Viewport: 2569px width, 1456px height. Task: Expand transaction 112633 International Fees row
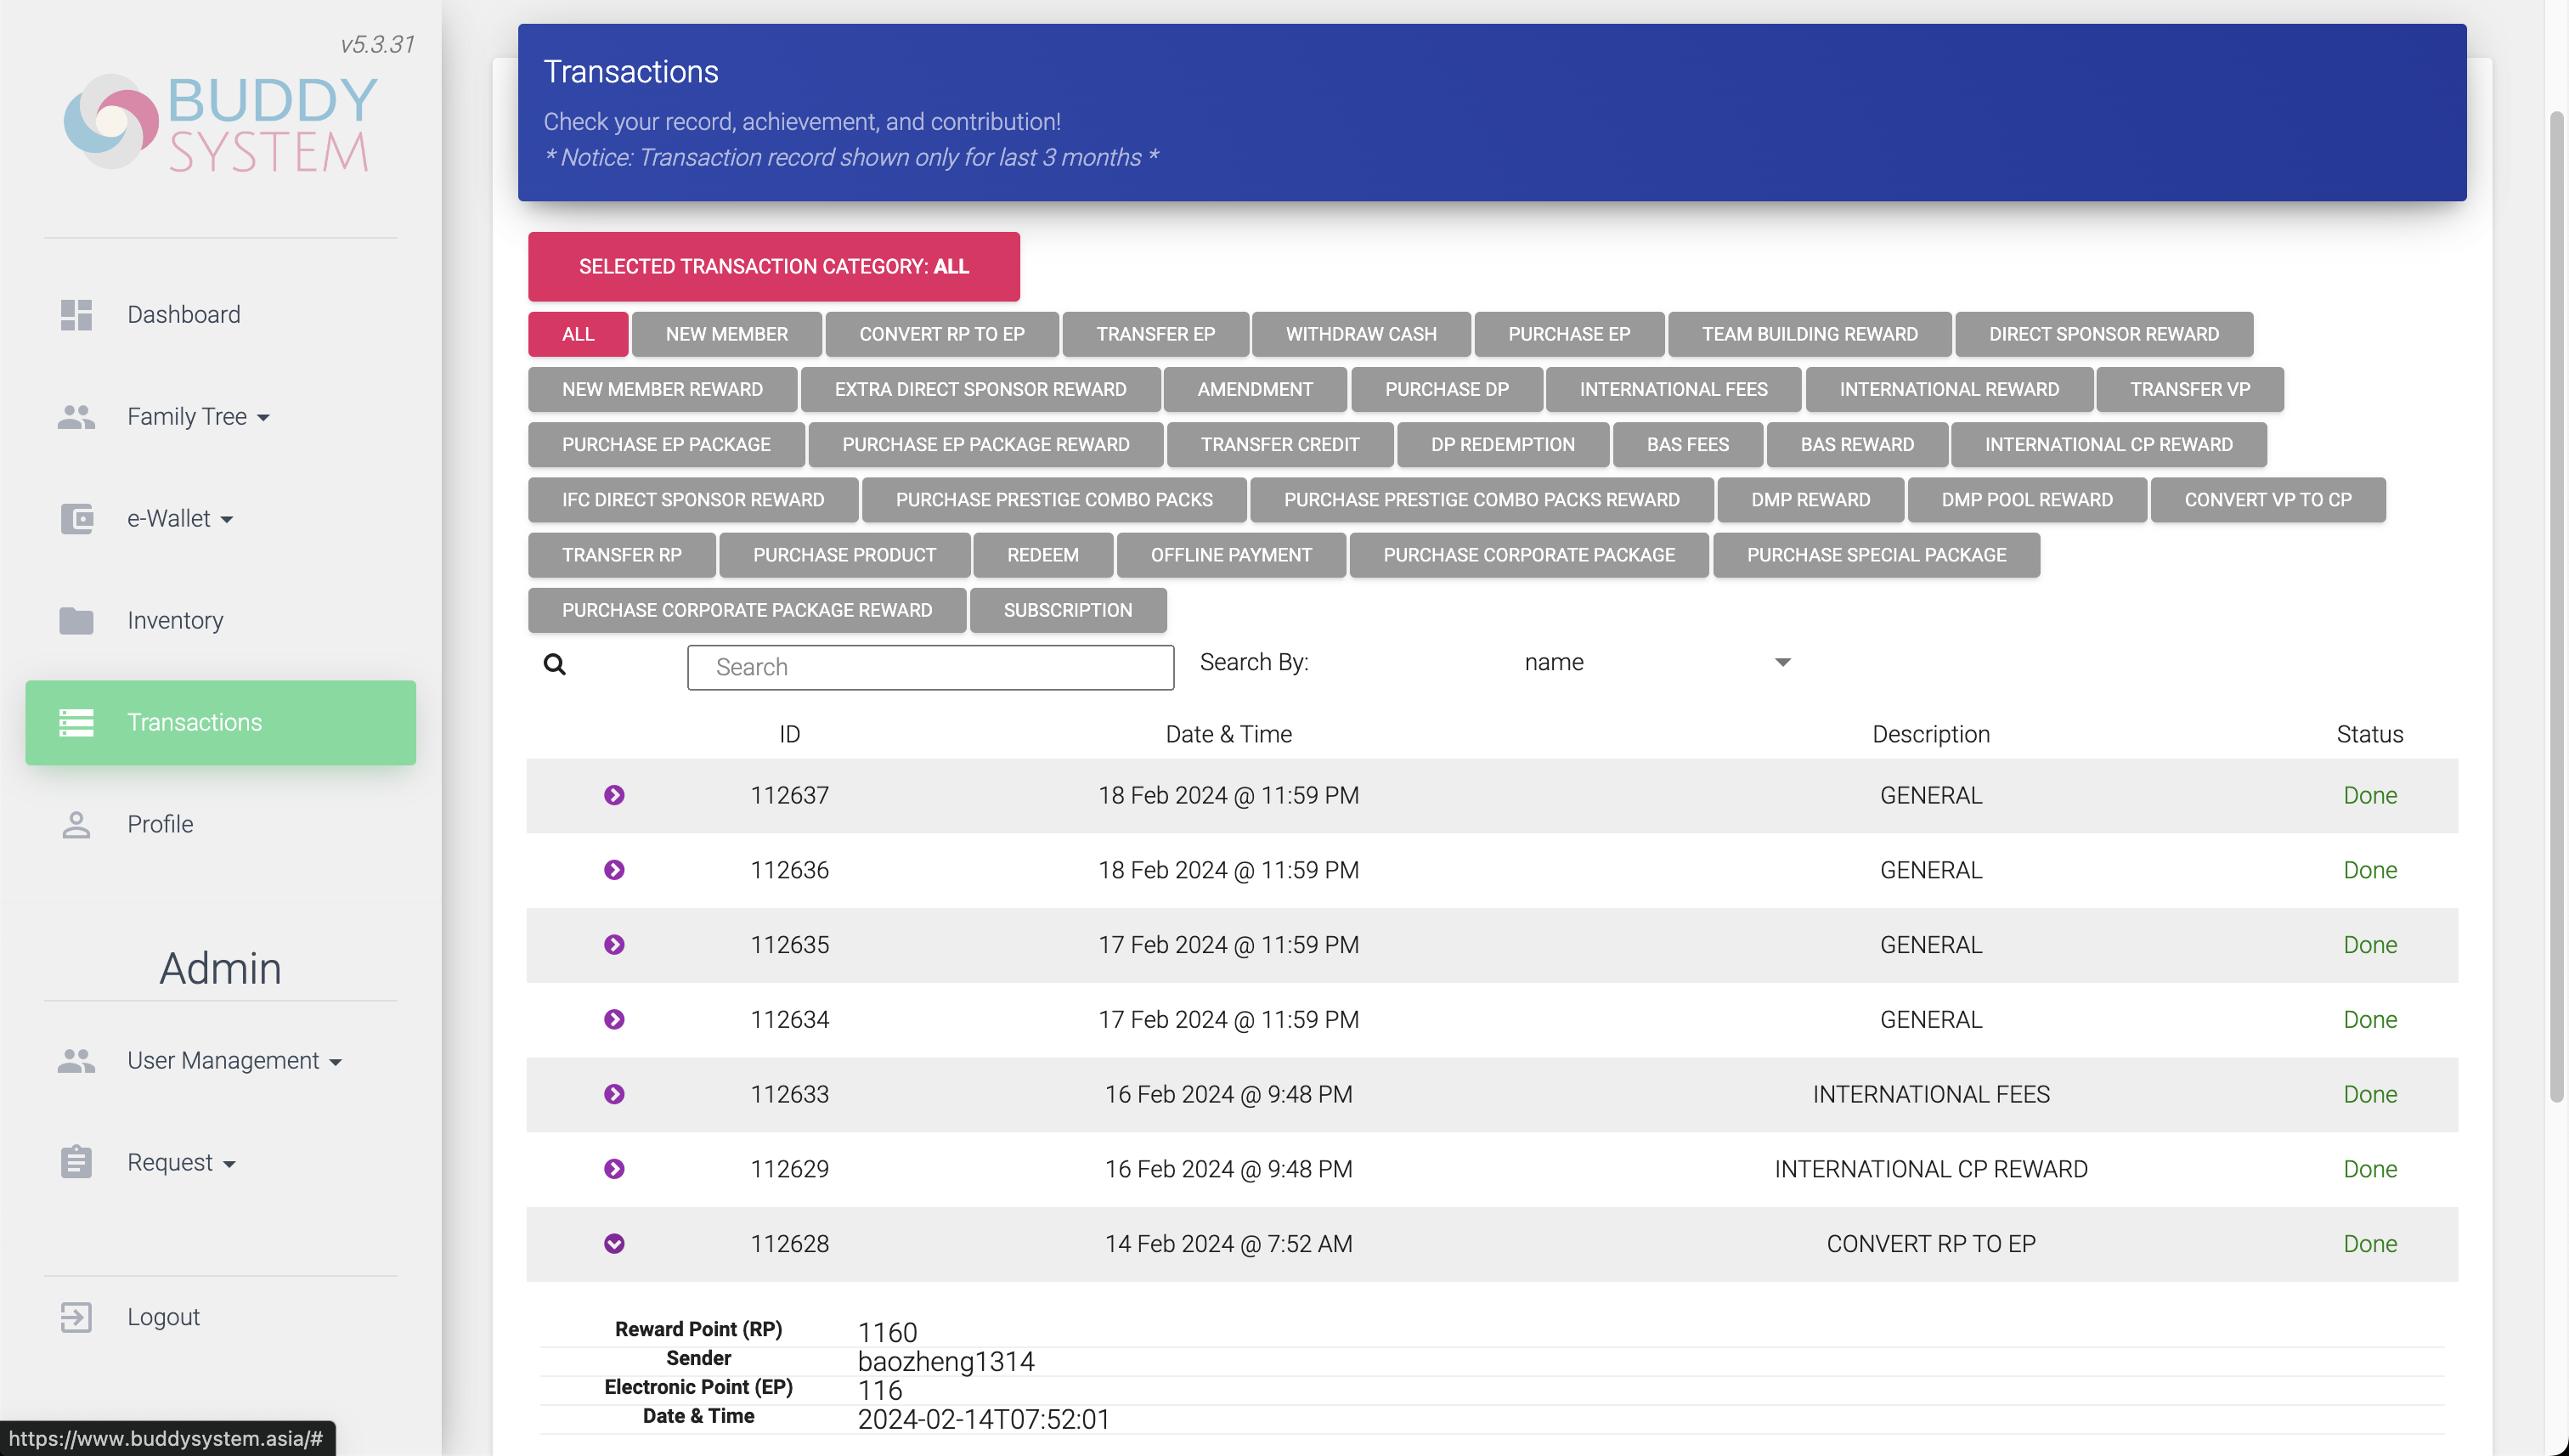click(x=614, y=1094)
